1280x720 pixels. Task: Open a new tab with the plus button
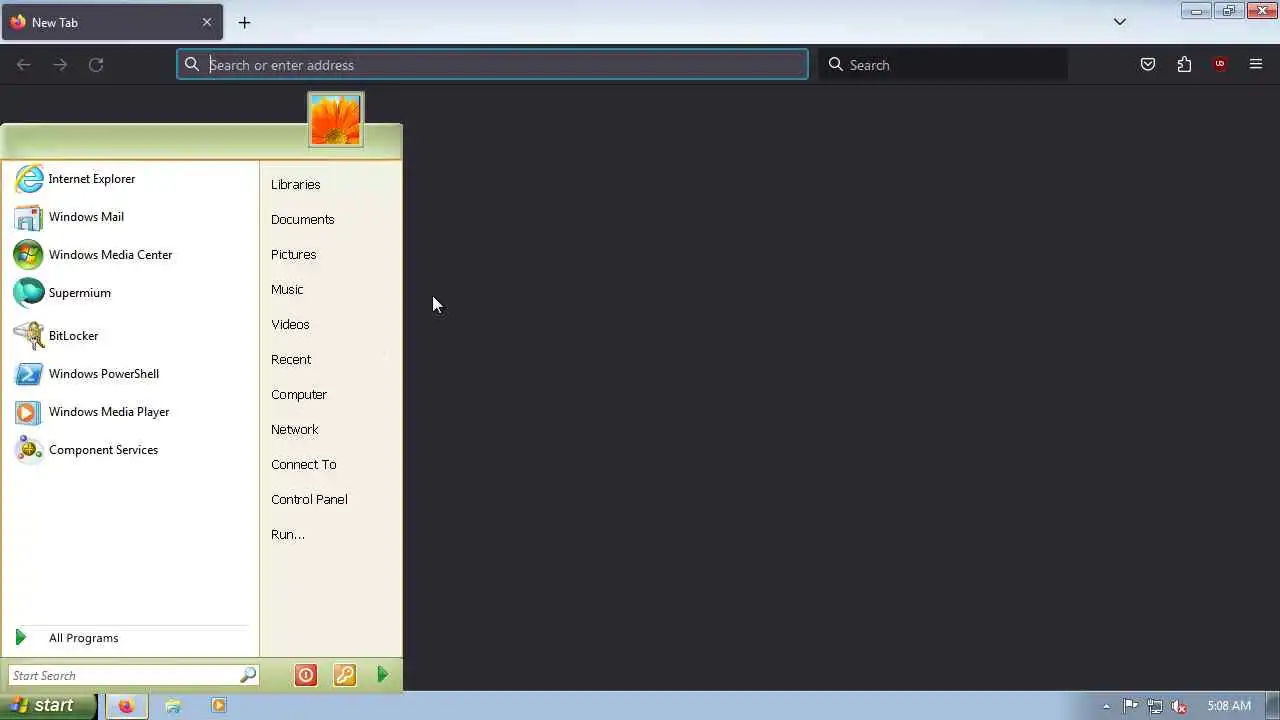(244, 22)
